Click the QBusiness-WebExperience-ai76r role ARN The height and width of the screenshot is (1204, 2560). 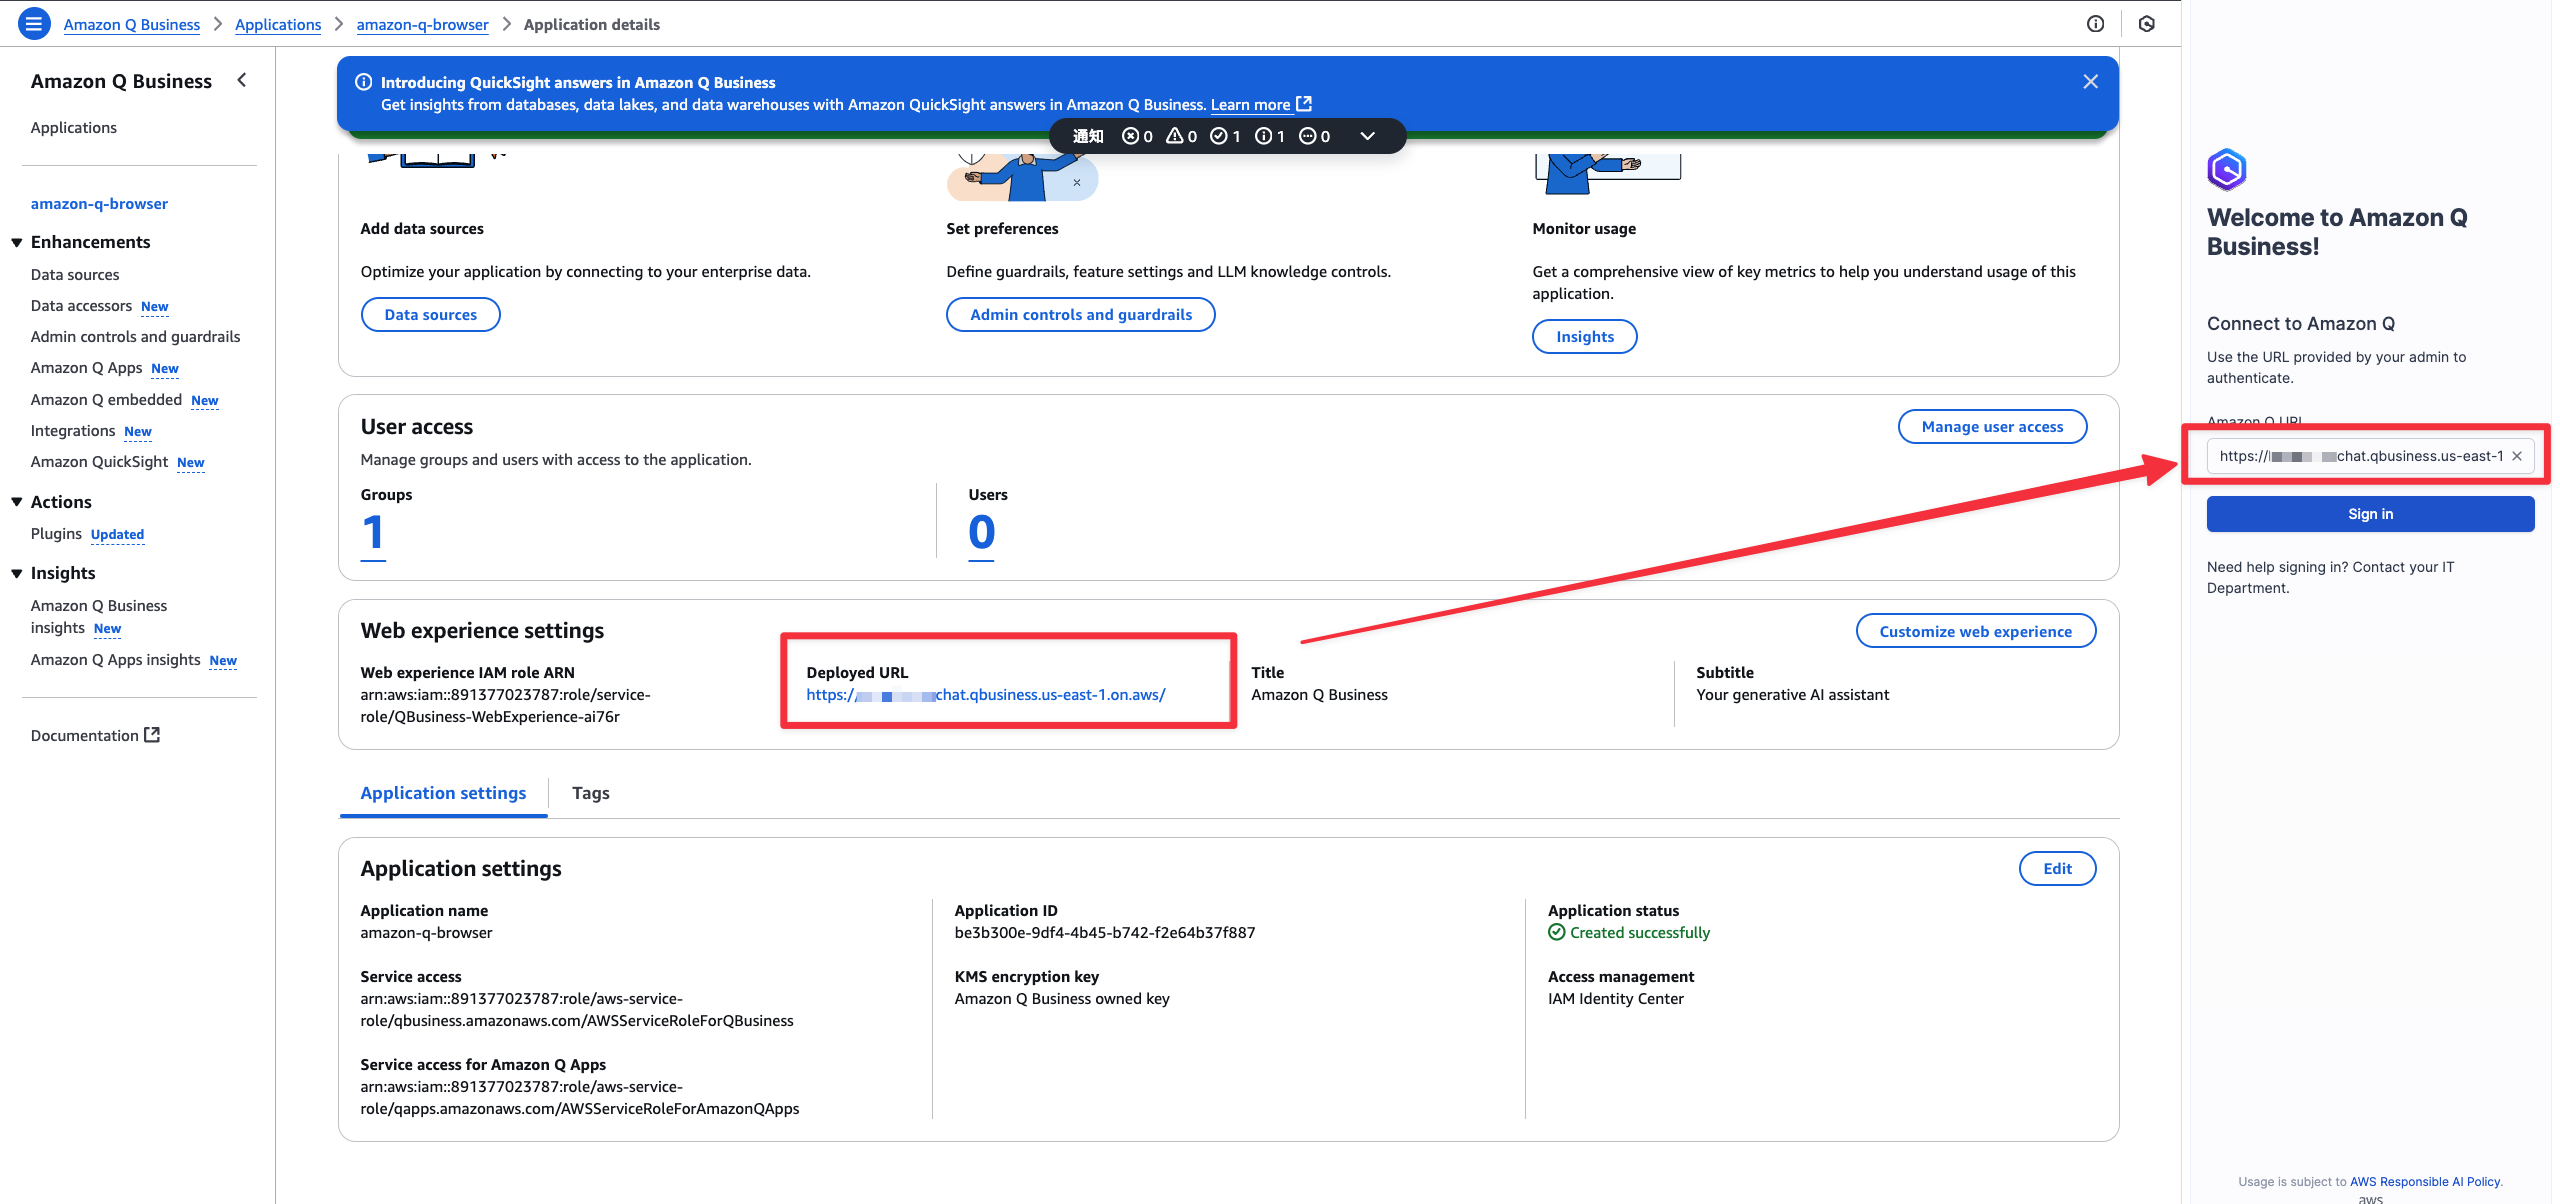505,705
